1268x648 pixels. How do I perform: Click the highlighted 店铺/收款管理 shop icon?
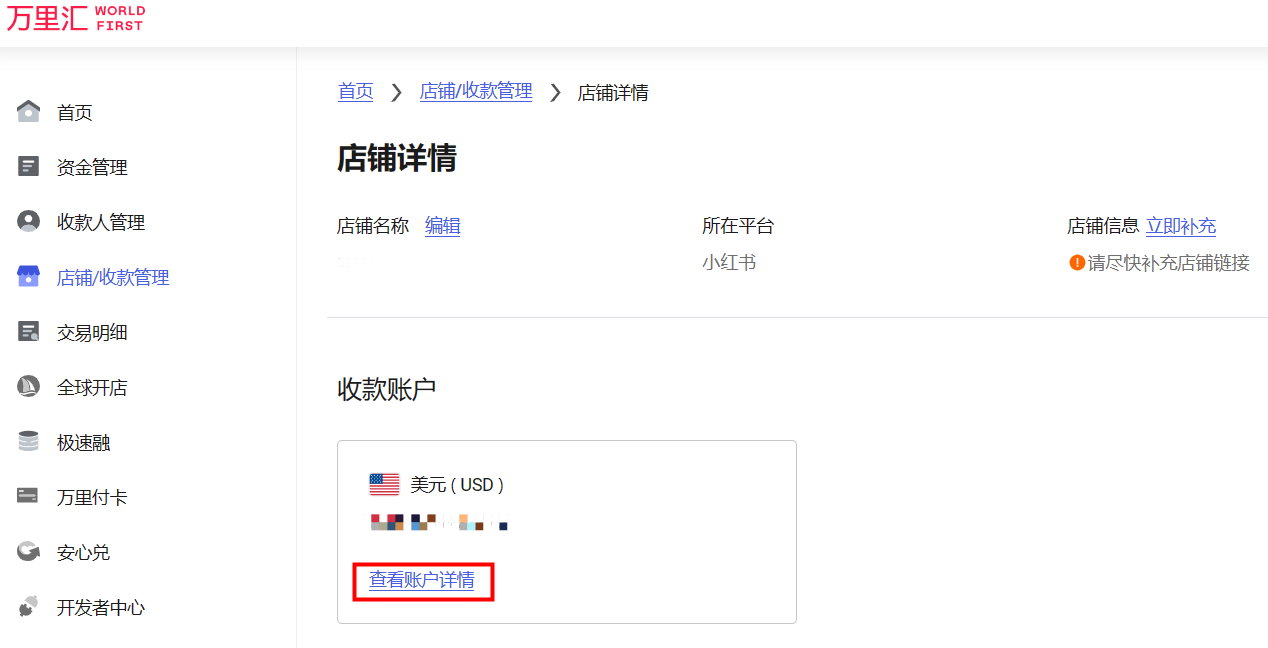pyautogui.click(x=29, y=276)
